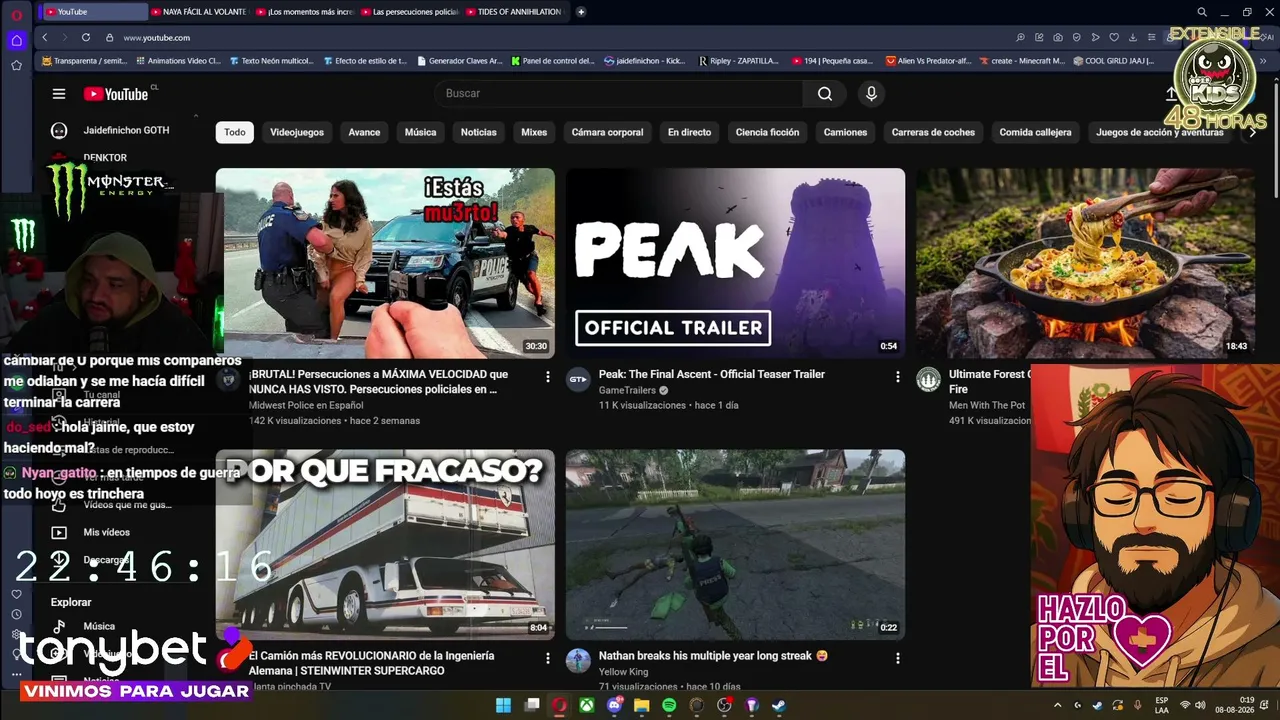Select the Ciencia ficción filter chip

(x=767, y=132)
